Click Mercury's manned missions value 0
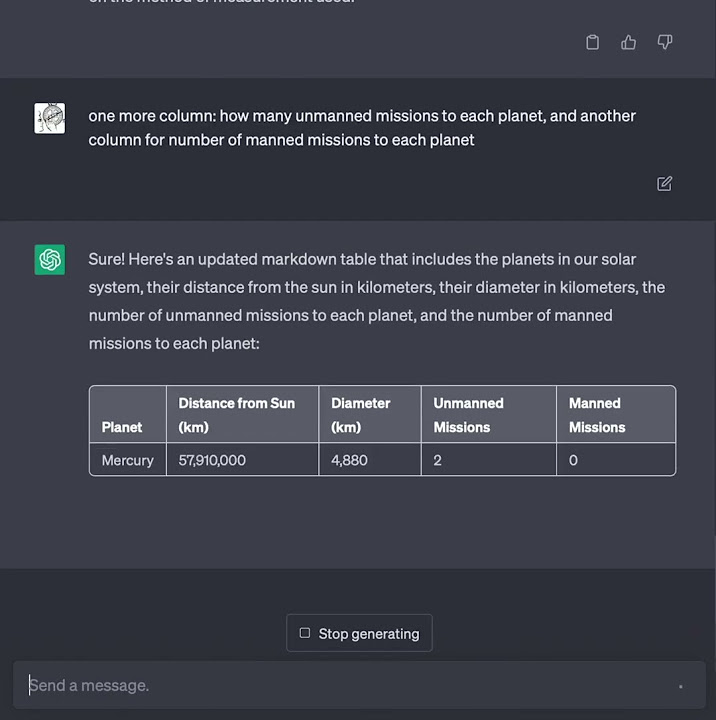Screen dimensions: 716x720 tap(573, 460)
